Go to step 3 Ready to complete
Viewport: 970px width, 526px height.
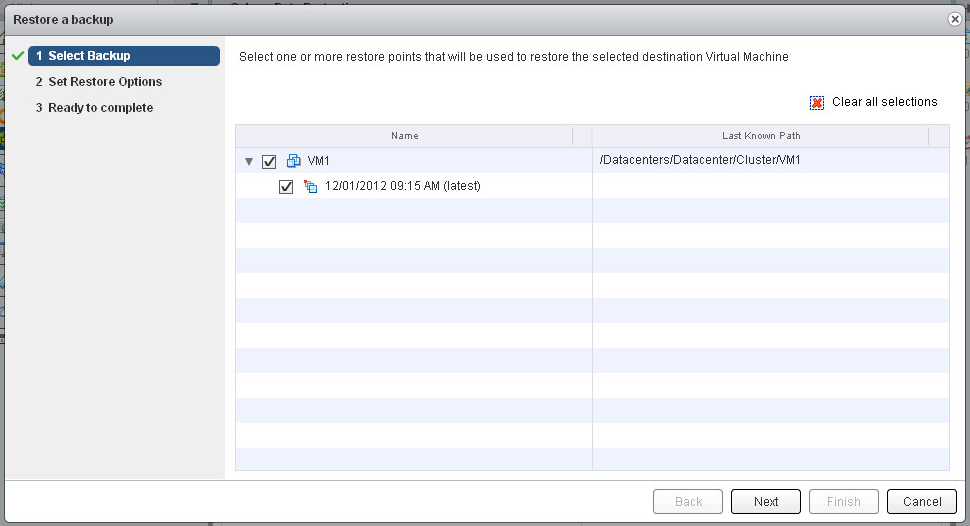point(94,108)
